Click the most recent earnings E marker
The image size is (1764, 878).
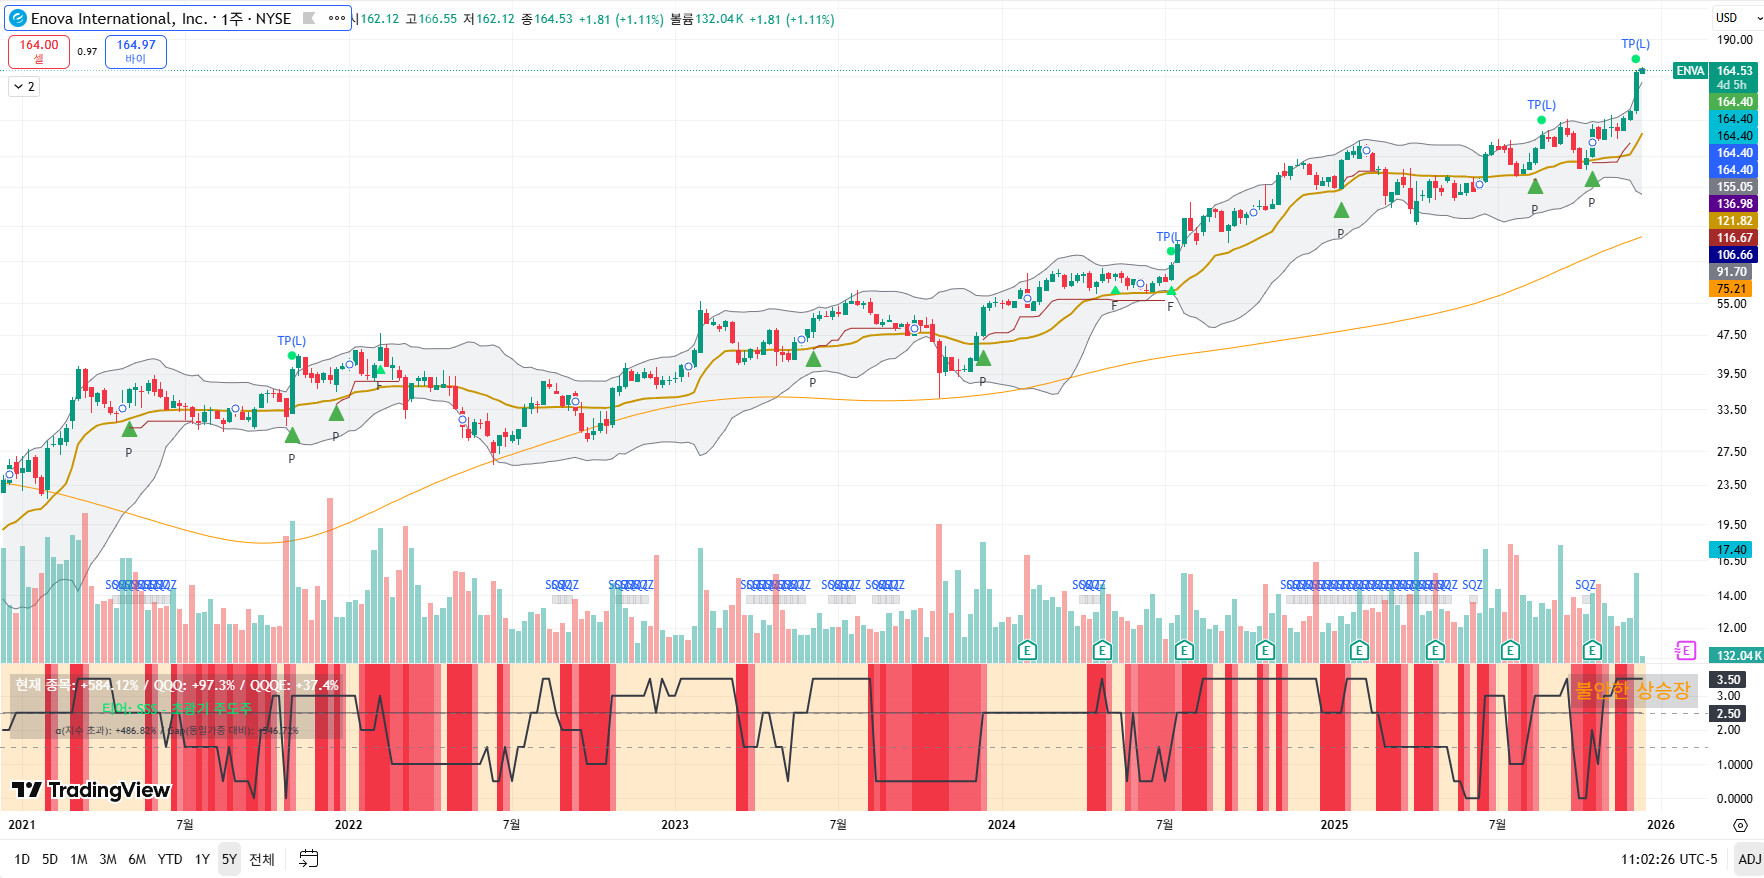tap(1592, 651)
